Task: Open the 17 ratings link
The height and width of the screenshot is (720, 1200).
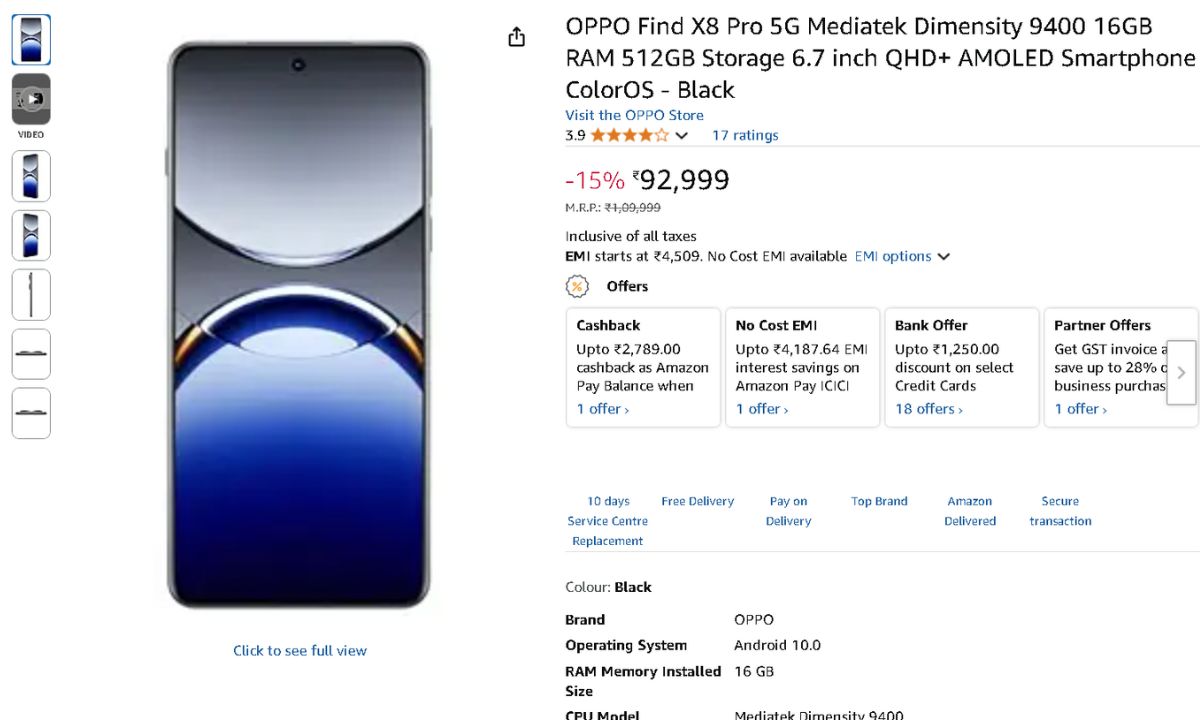Action: tap(744, 135)
